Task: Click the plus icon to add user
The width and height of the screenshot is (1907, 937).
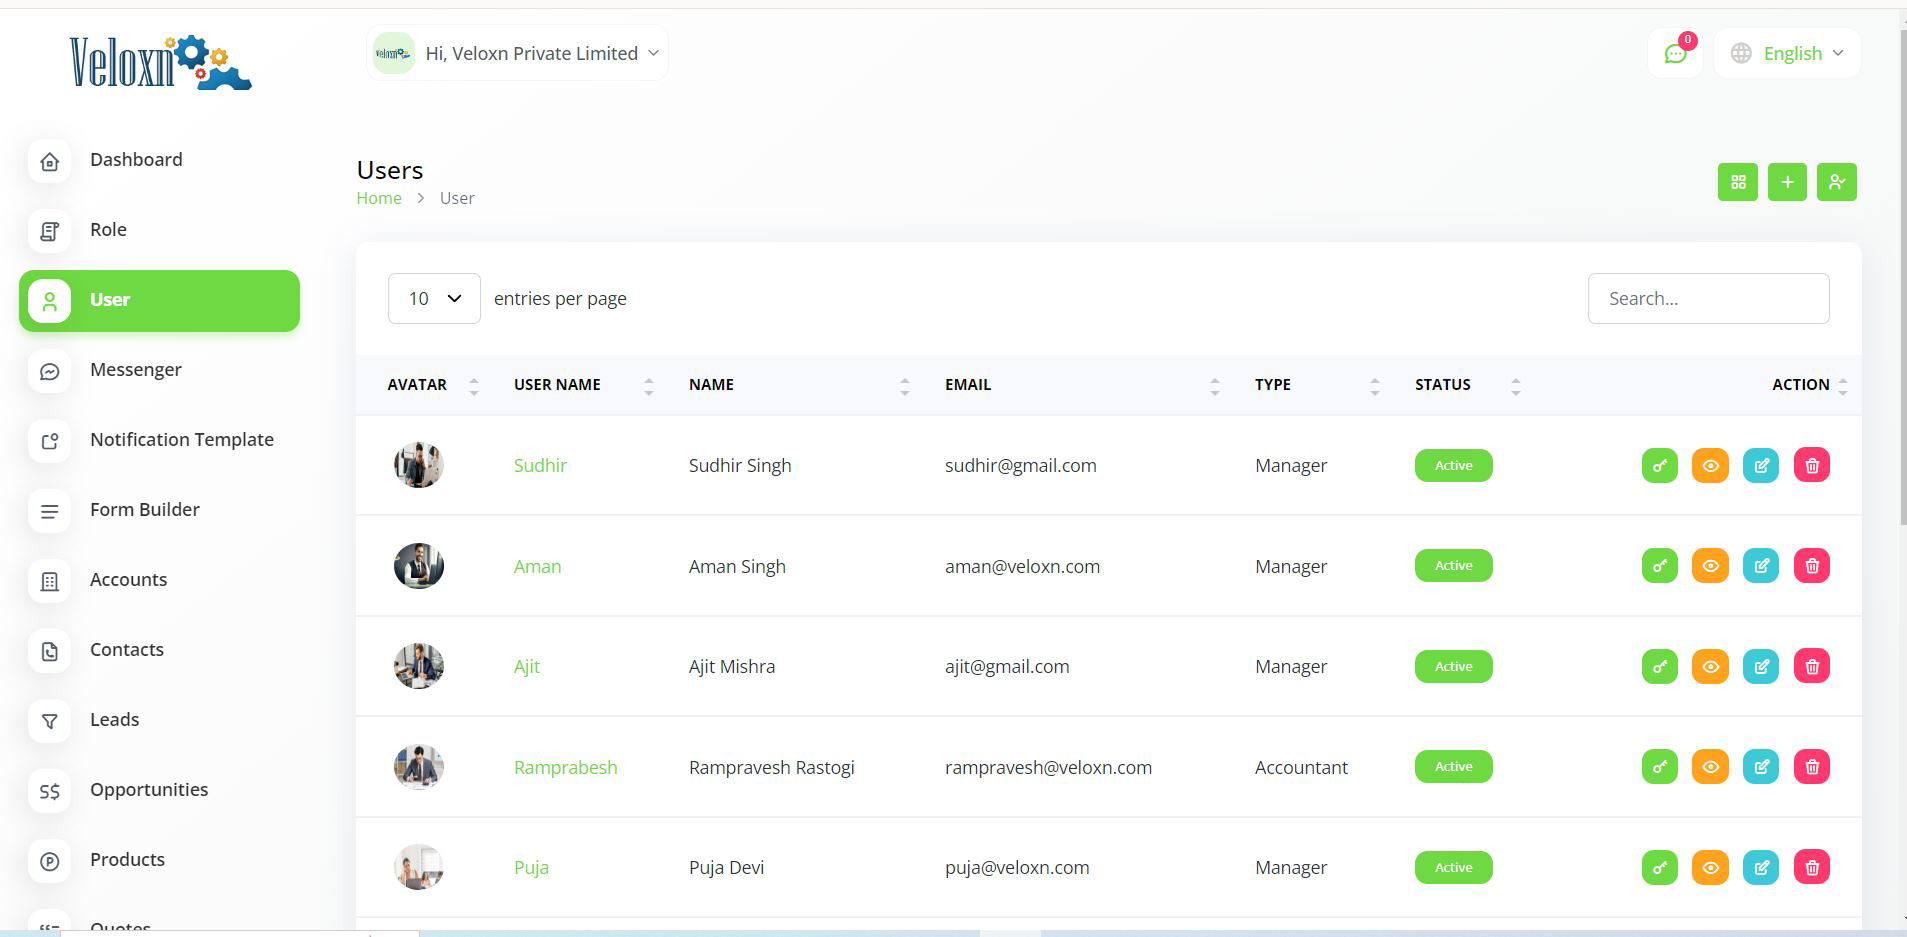Action: [1787, 182]
